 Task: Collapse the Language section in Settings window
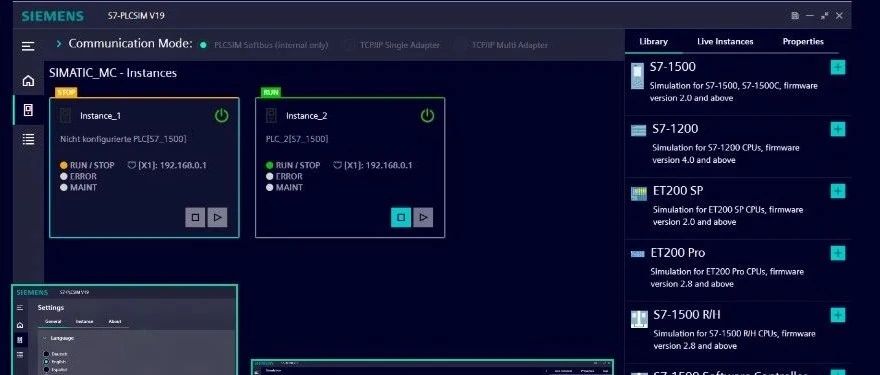(x=45, y=339)
